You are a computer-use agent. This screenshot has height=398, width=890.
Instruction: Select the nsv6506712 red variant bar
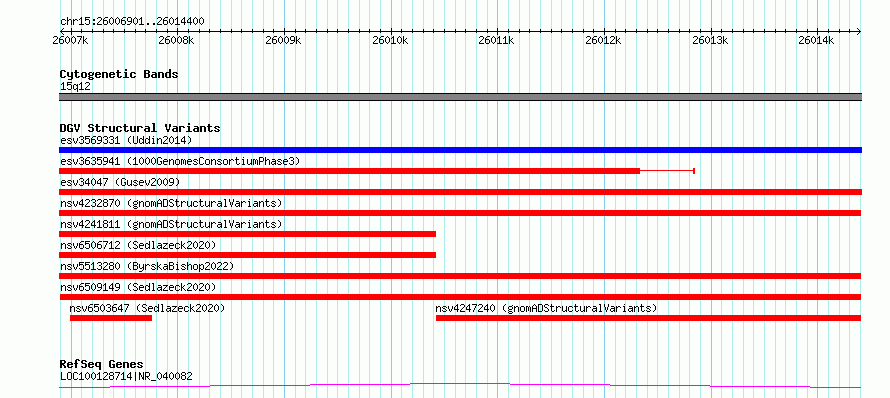[x=247, y=255]
